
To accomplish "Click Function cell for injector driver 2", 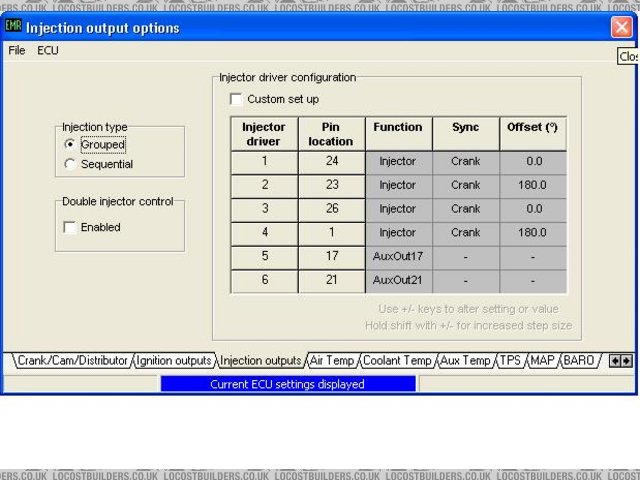I will (x=399, y=186).
